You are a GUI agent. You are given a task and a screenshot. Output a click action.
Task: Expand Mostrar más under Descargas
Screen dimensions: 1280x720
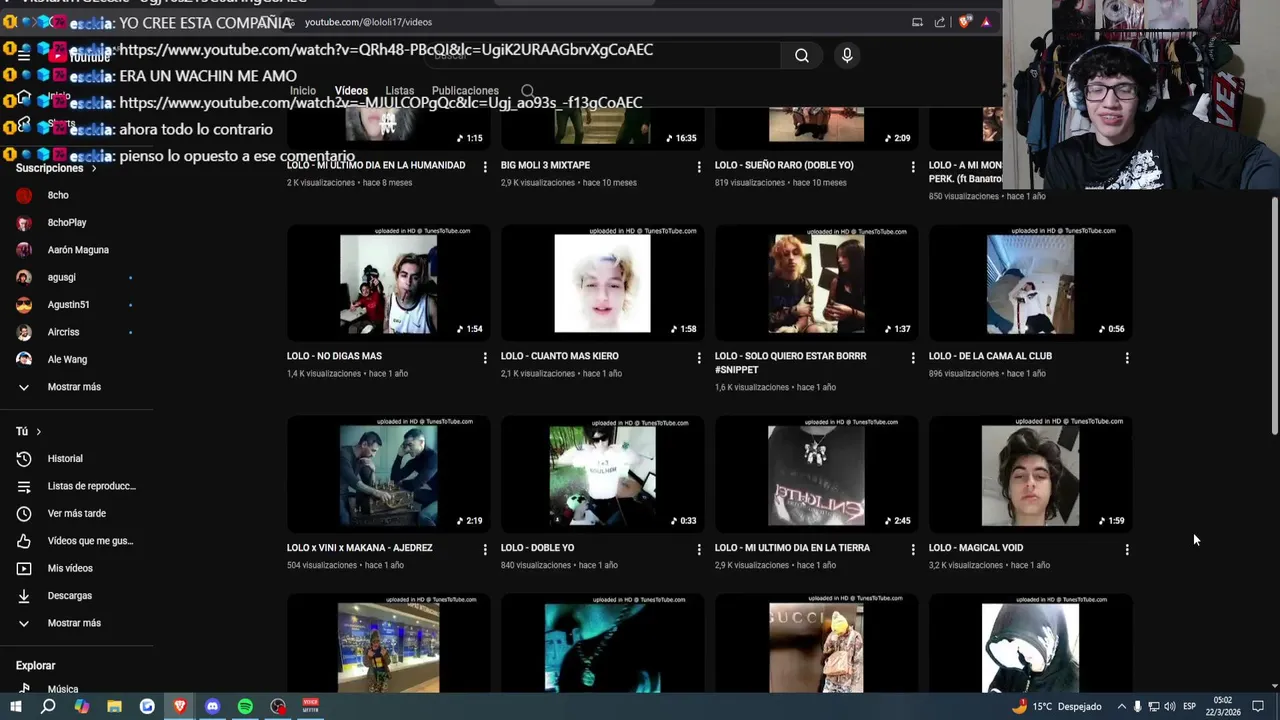(x=76, y=623)
